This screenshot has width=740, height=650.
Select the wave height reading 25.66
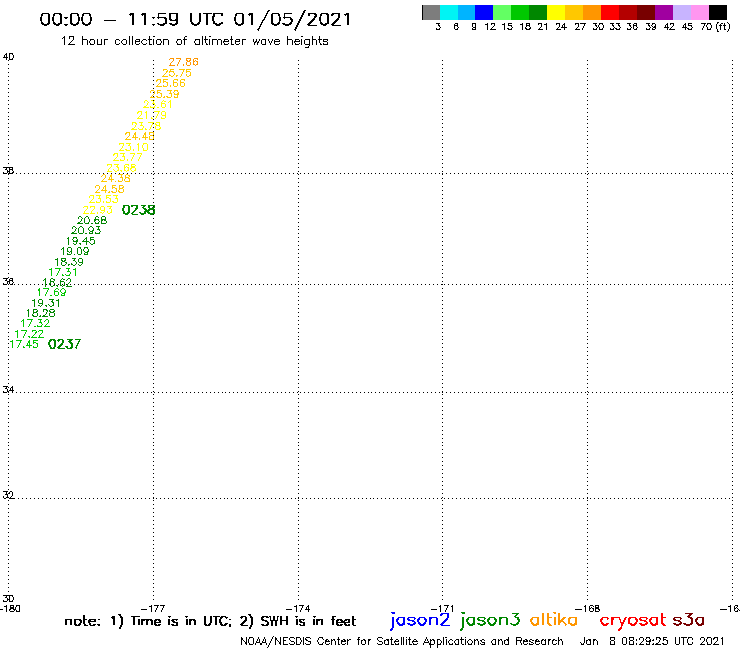click(x=170, y=83)
